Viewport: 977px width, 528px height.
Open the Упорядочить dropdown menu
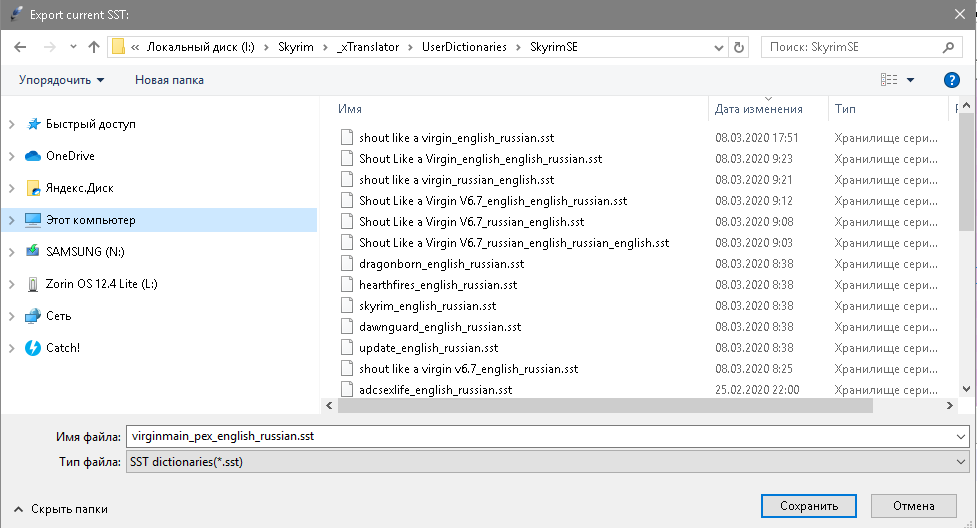[61, 80]
